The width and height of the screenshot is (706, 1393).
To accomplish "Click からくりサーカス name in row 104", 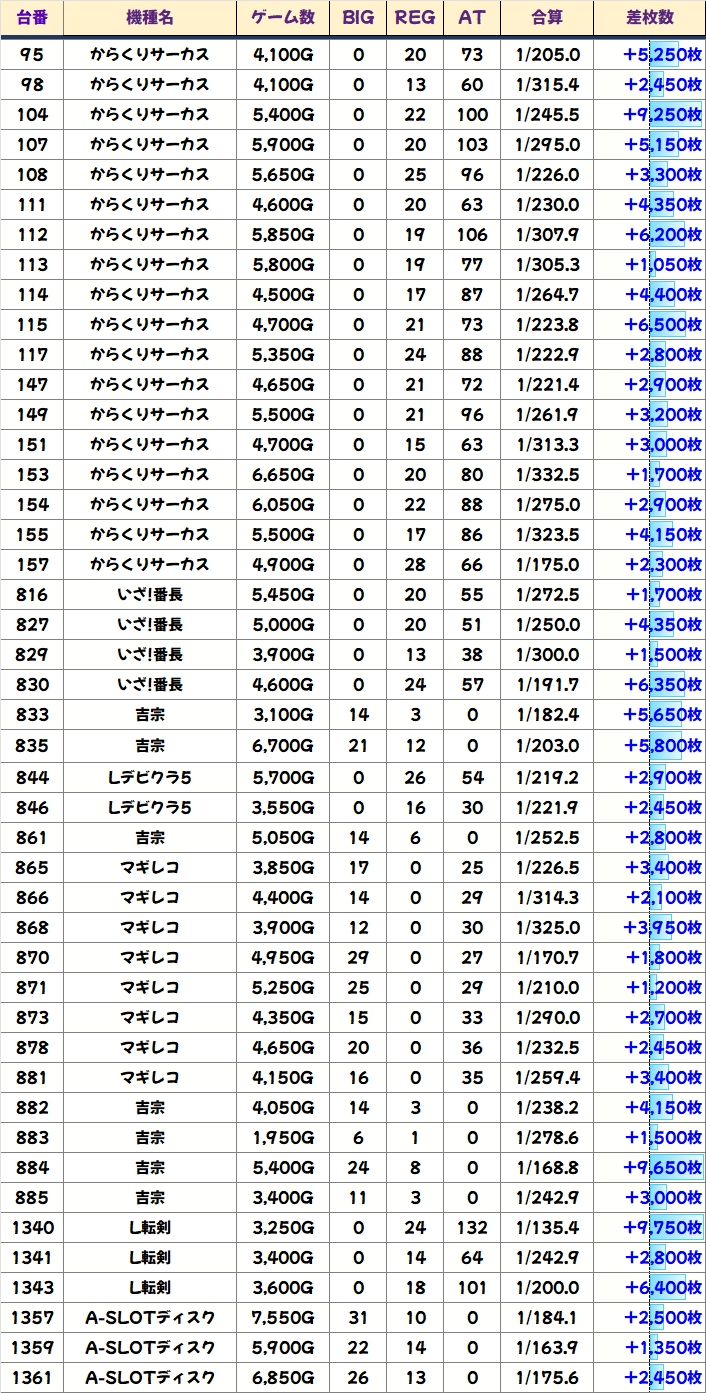I will tap(150, 114).
